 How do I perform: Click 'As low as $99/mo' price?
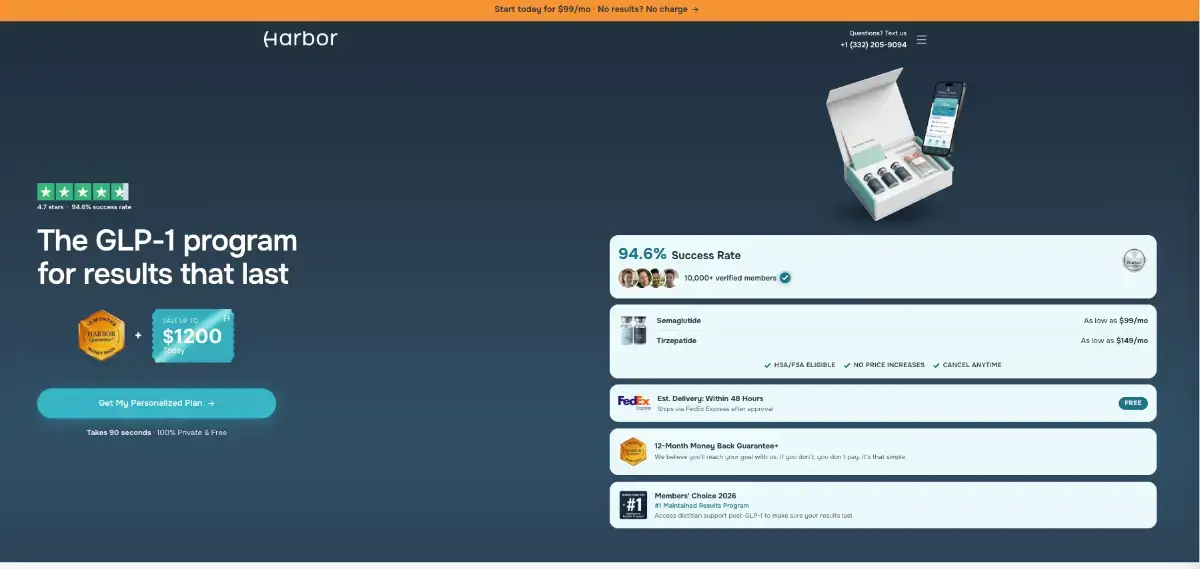1116,320
